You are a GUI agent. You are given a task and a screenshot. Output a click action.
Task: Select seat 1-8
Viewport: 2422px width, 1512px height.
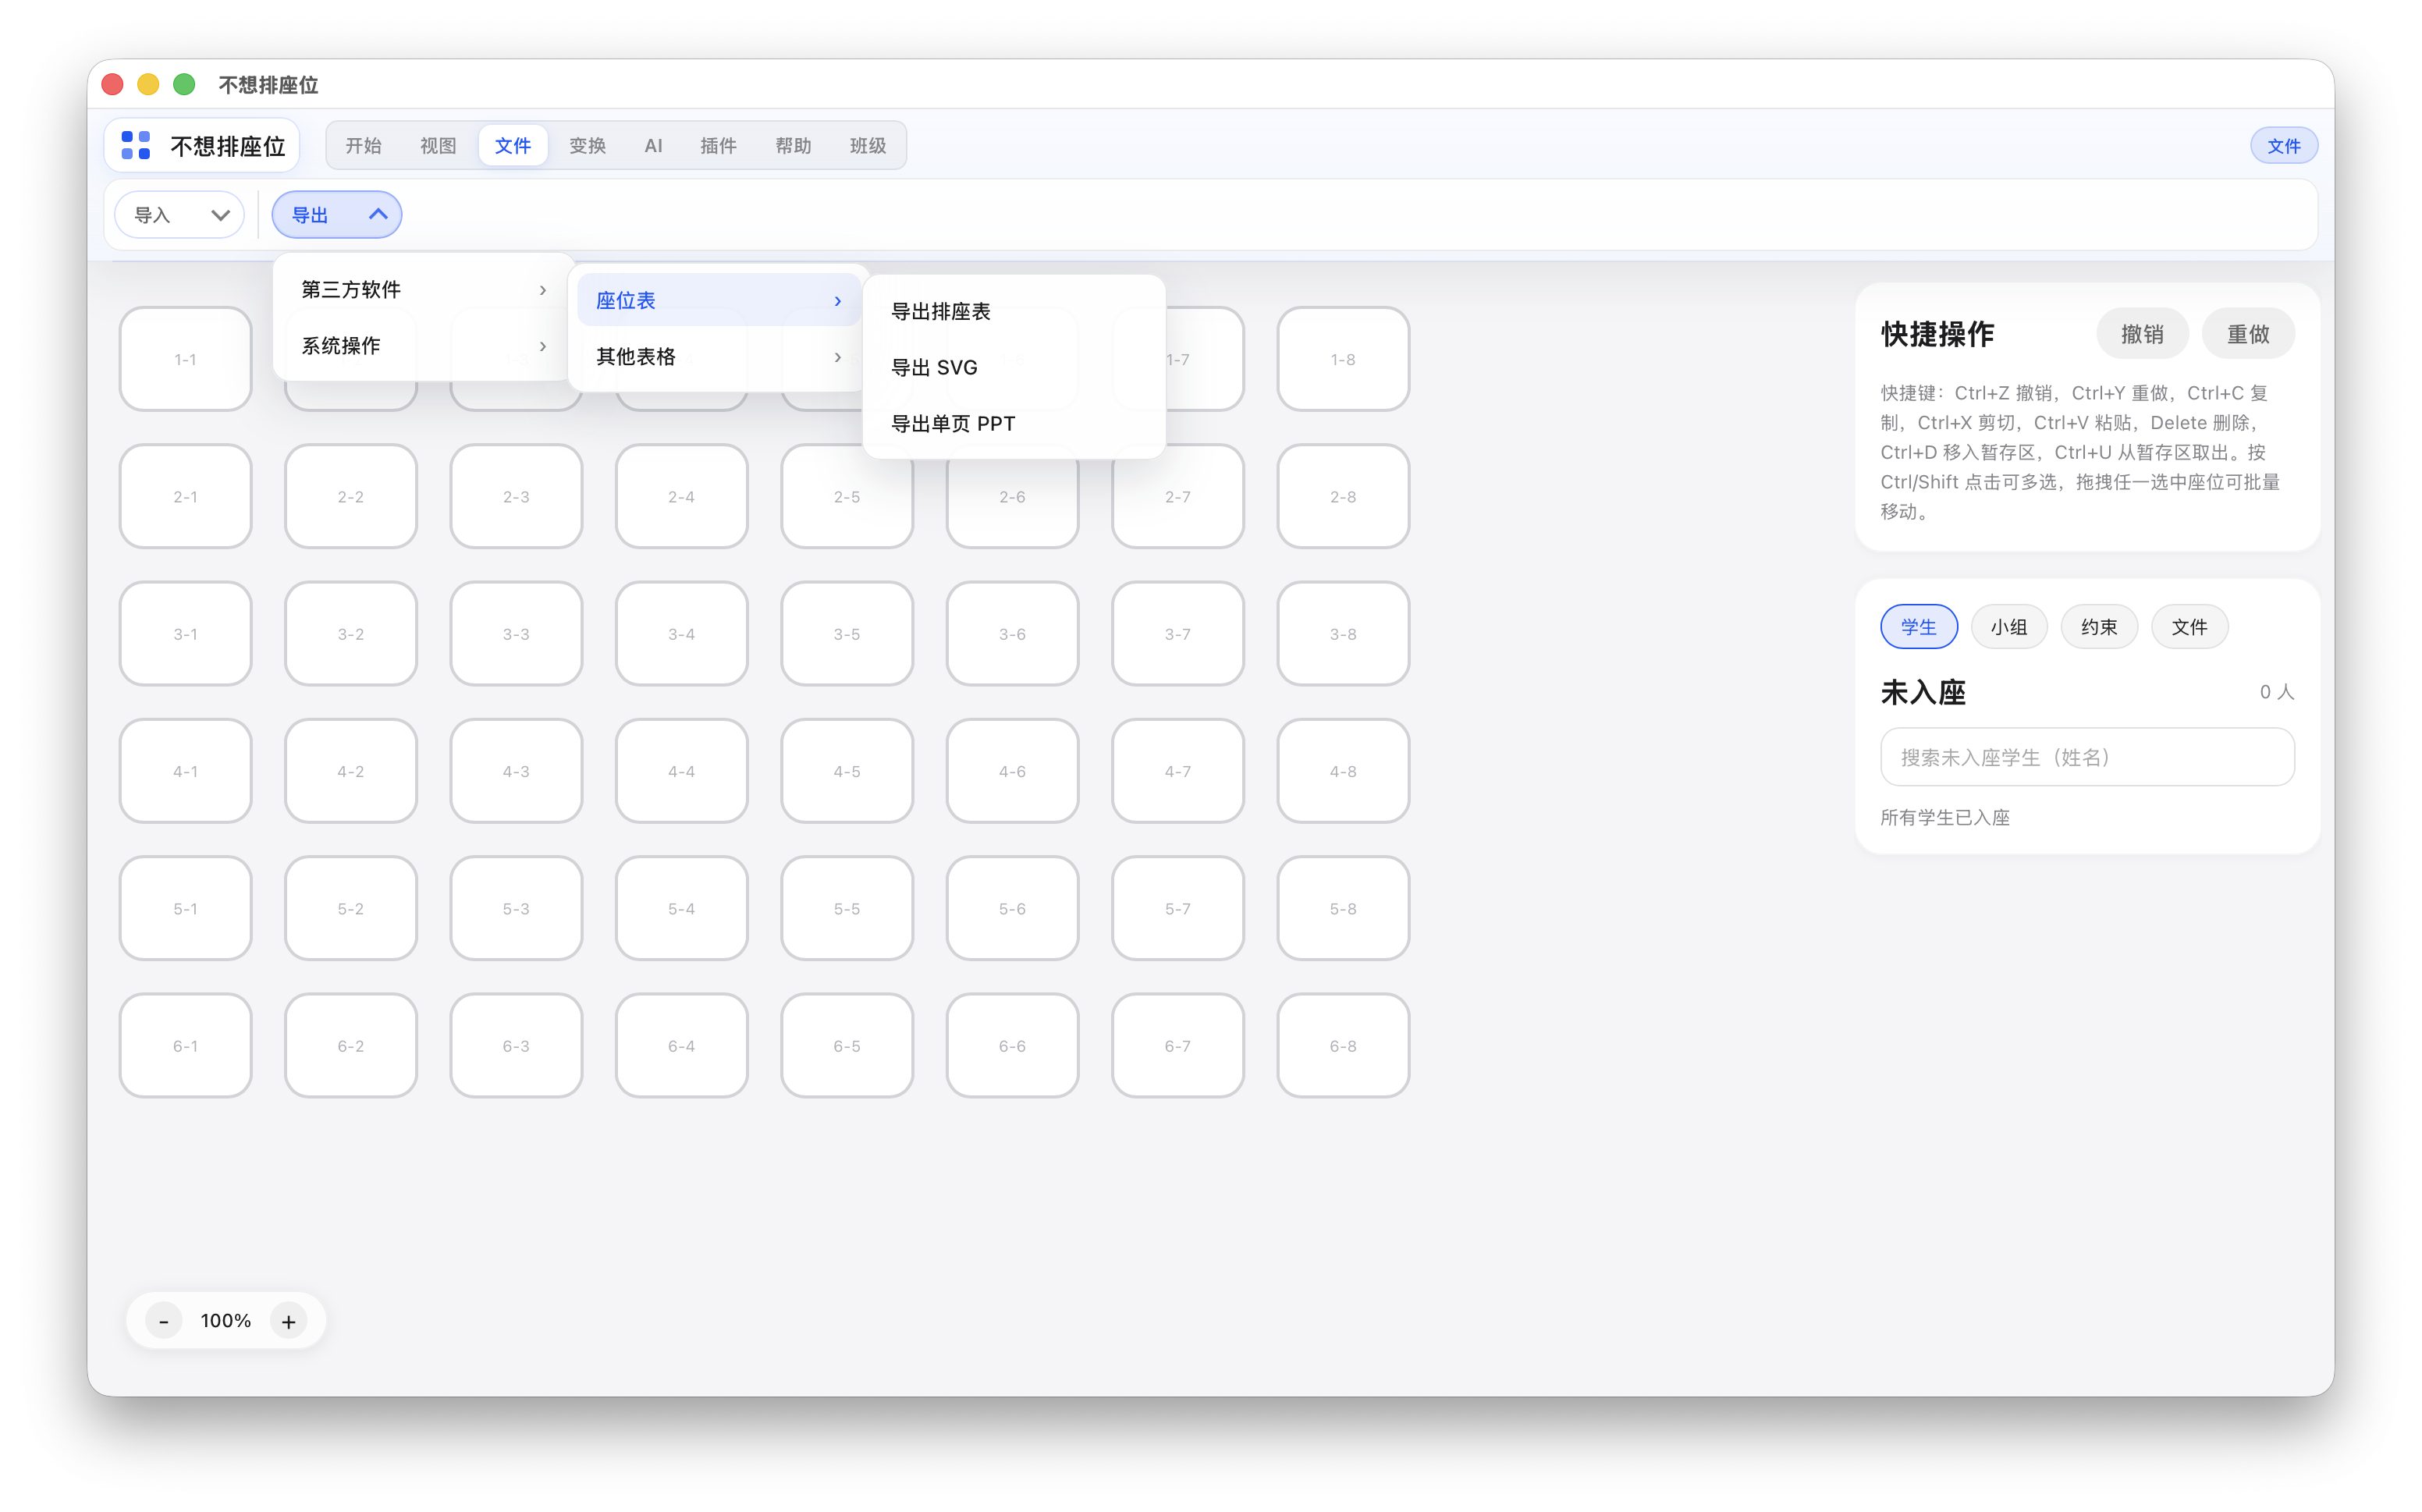[x=1343, y=359]
